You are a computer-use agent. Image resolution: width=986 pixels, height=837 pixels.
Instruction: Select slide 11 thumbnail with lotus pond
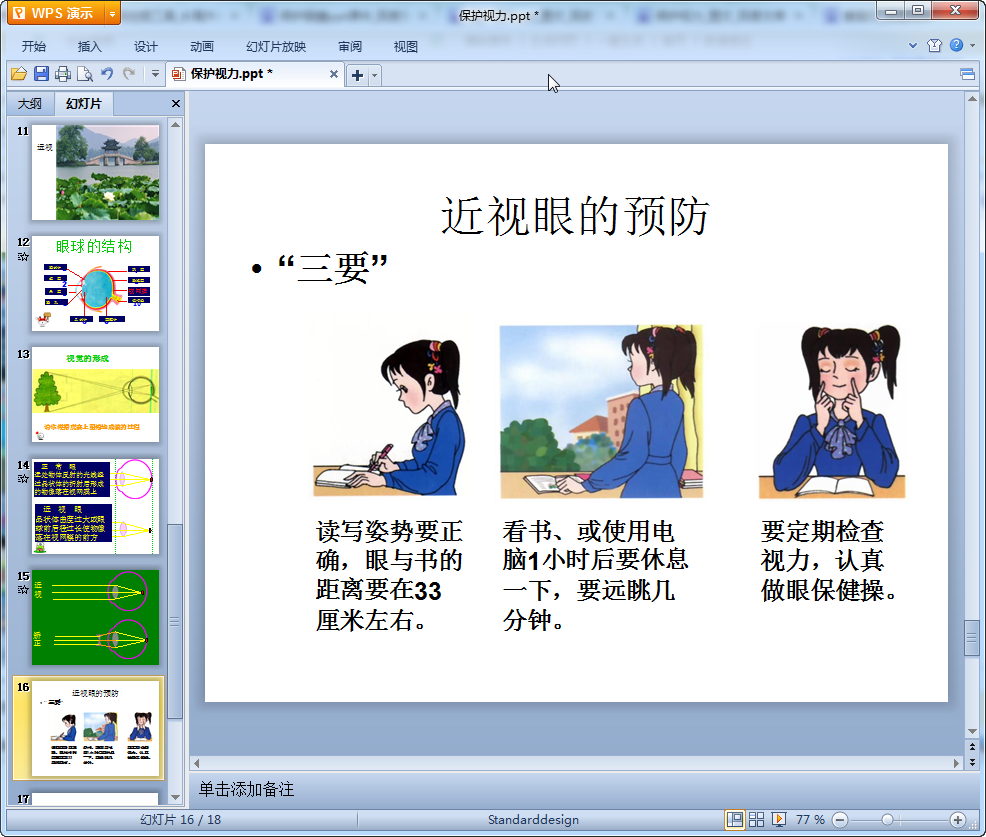coord(96,172)
